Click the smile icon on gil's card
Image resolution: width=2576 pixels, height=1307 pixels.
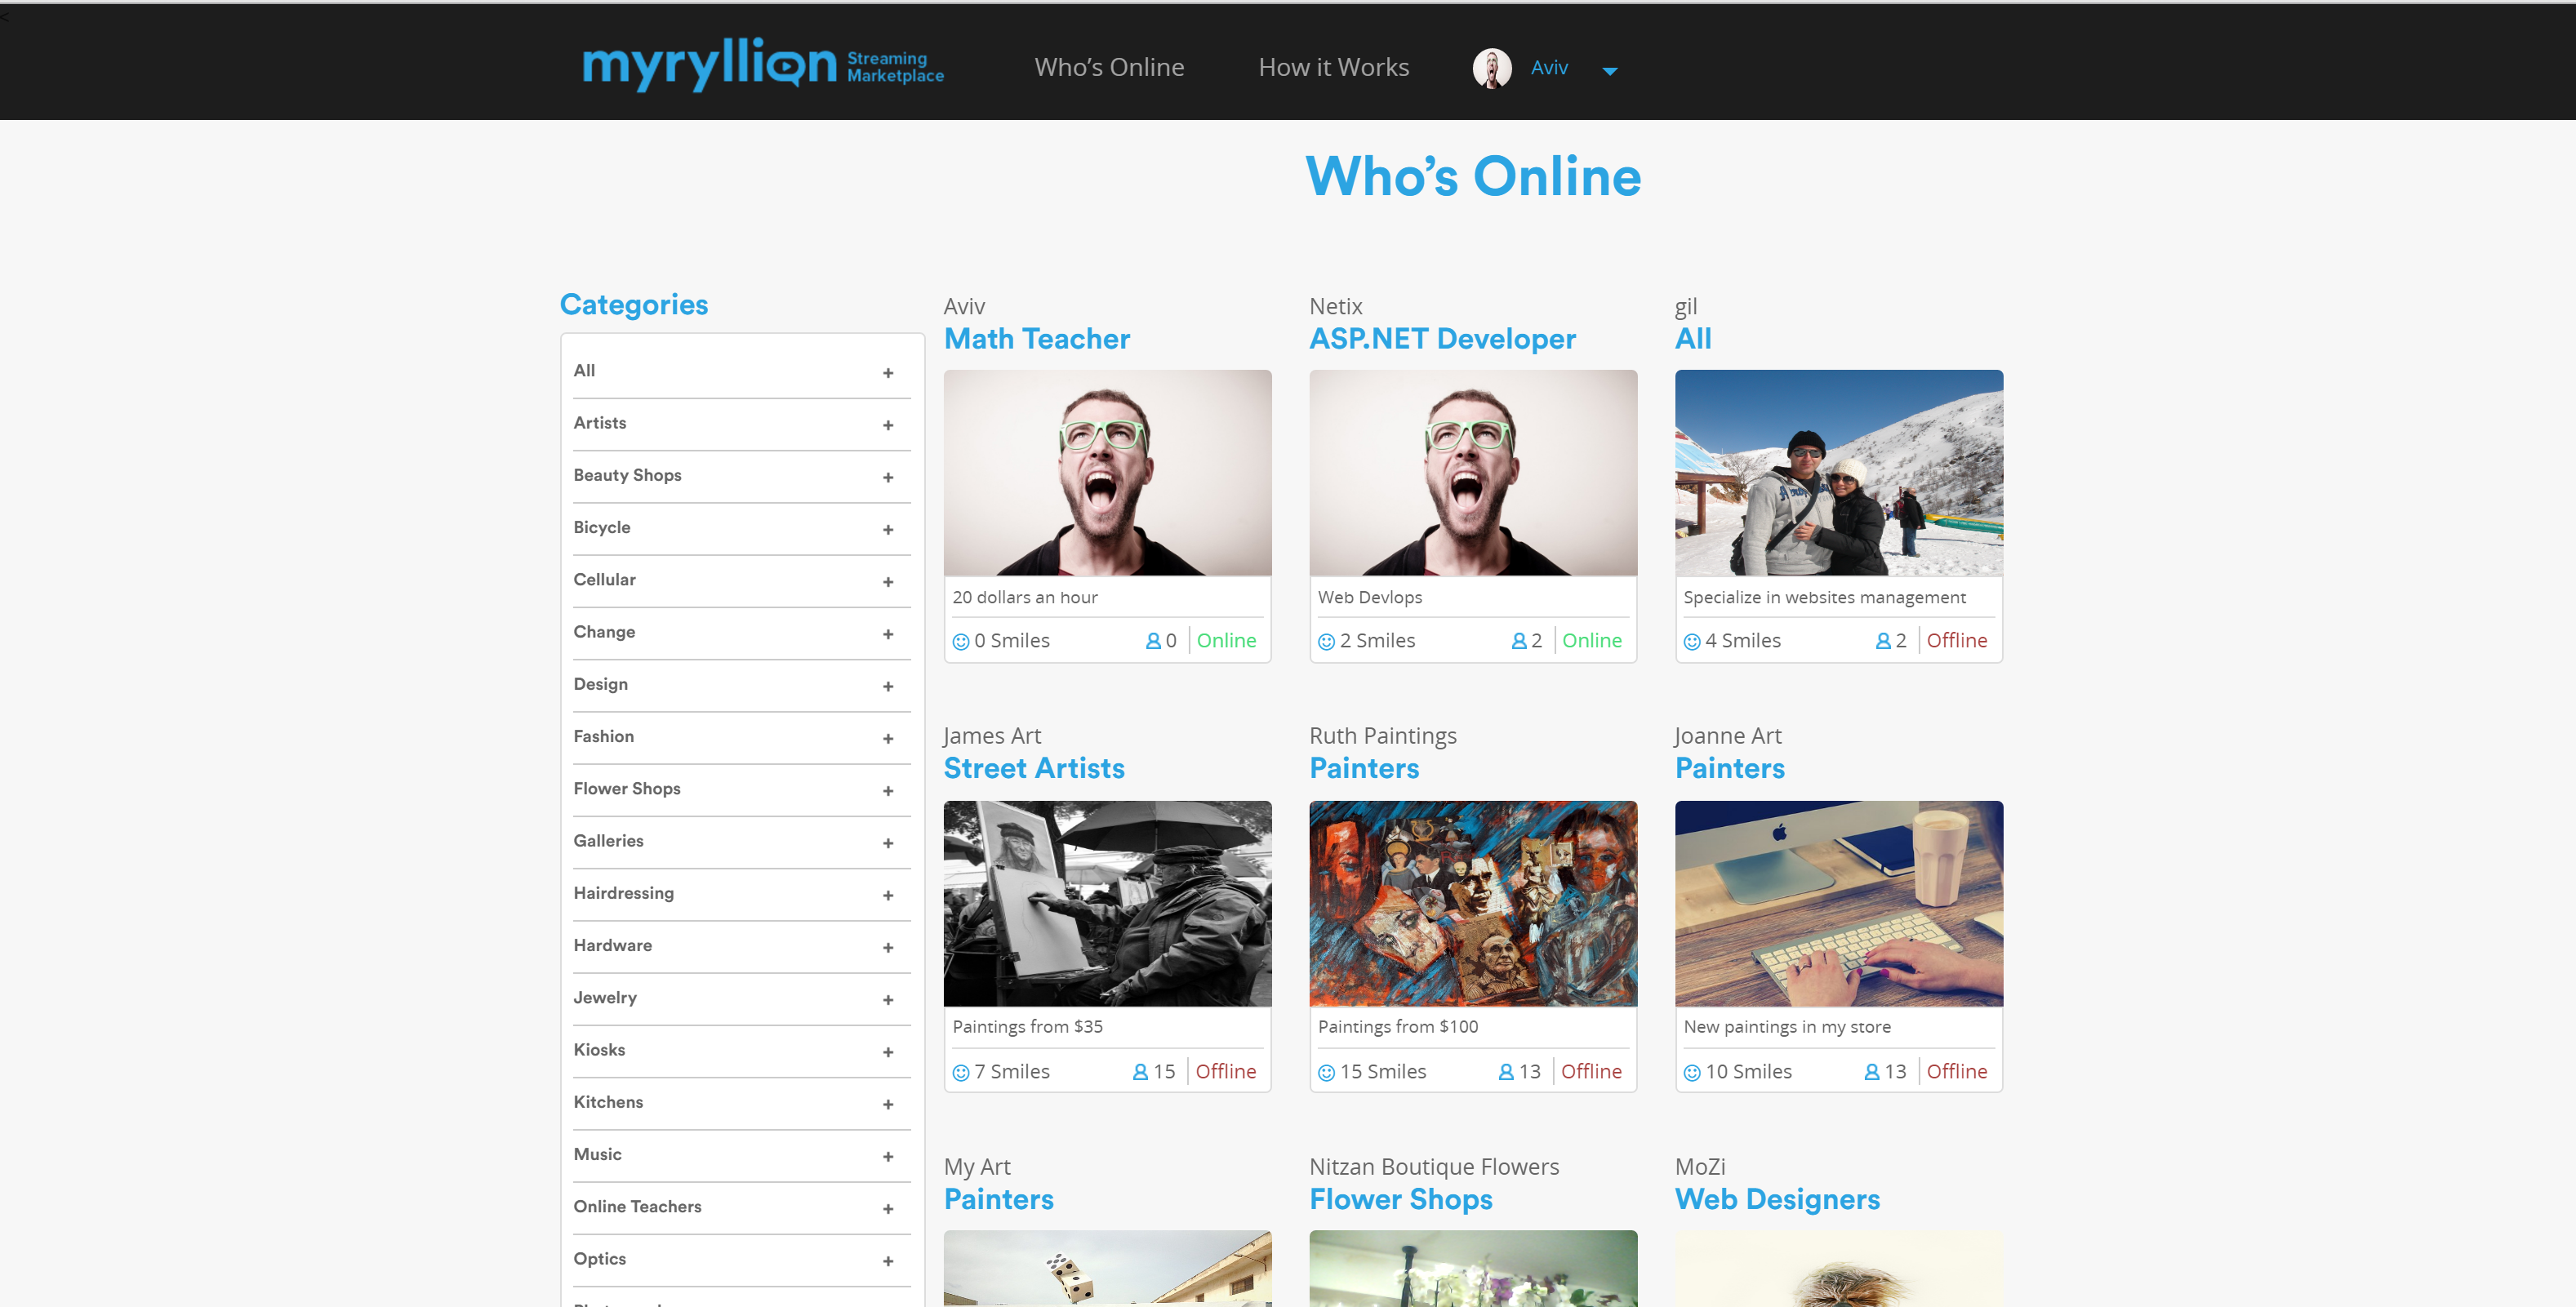1691,641
